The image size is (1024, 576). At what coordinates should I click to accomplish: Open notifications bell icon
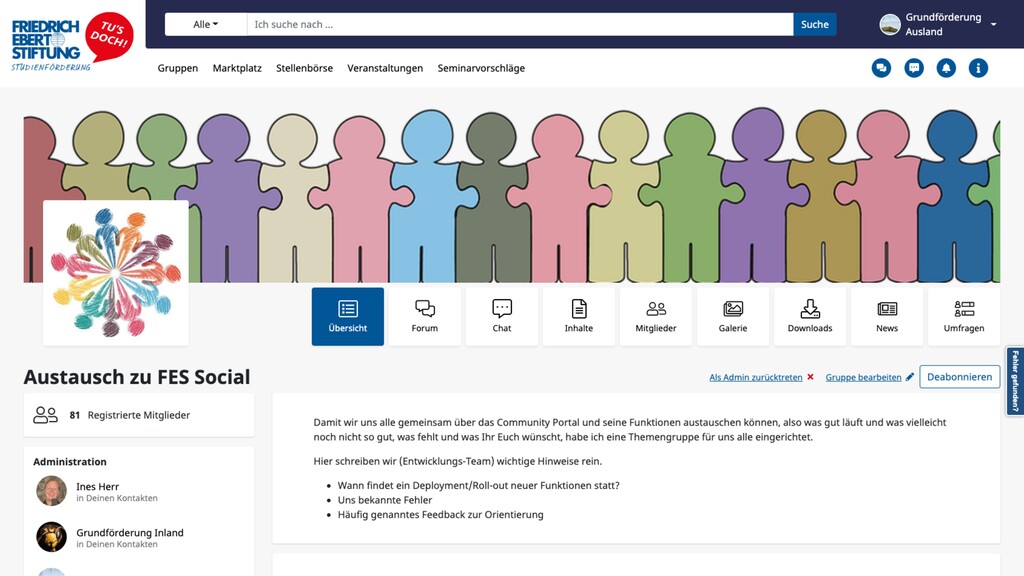[x=946, y=68]
